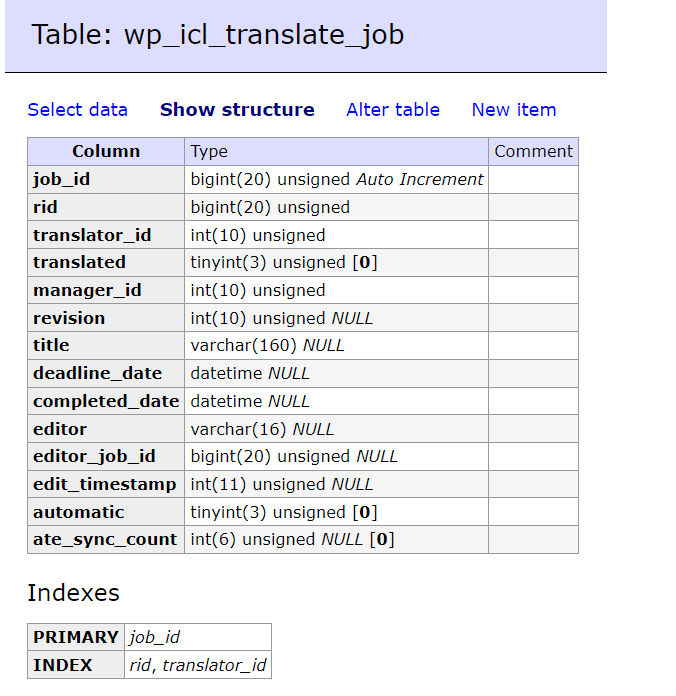
Task: Click the deadline_date column name
Action: pyautogui.click(x=98, y=373)
